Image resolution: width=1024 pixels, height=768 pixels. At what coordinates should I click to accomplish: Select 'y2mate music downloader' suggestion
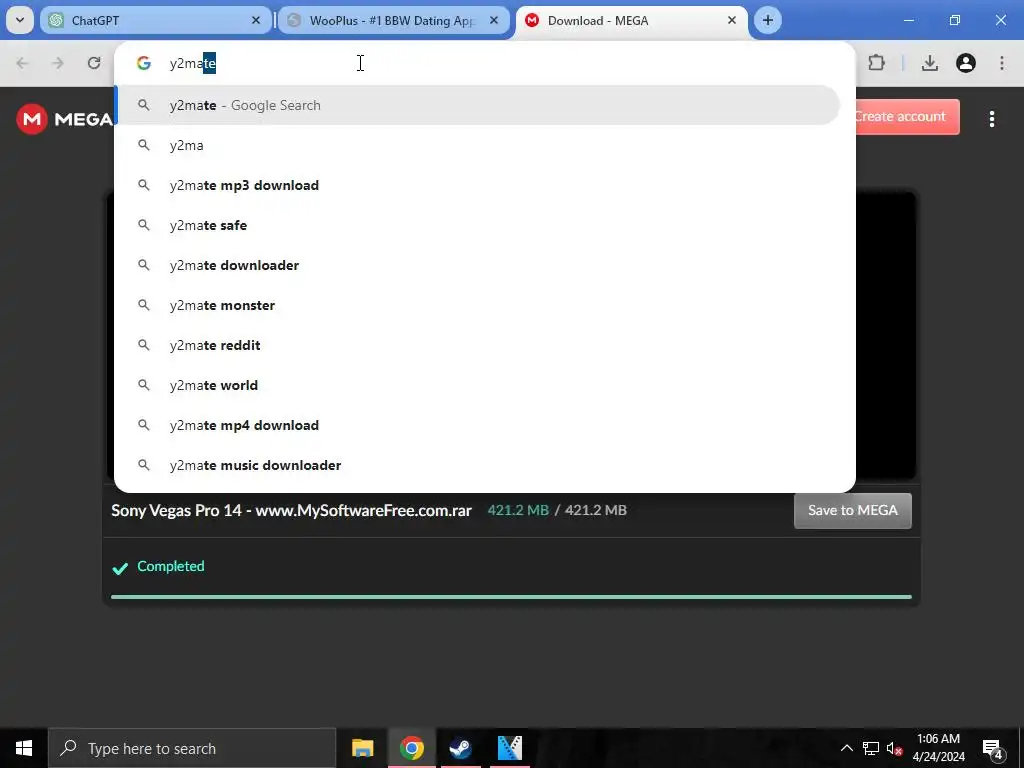(x=478, y=465)
